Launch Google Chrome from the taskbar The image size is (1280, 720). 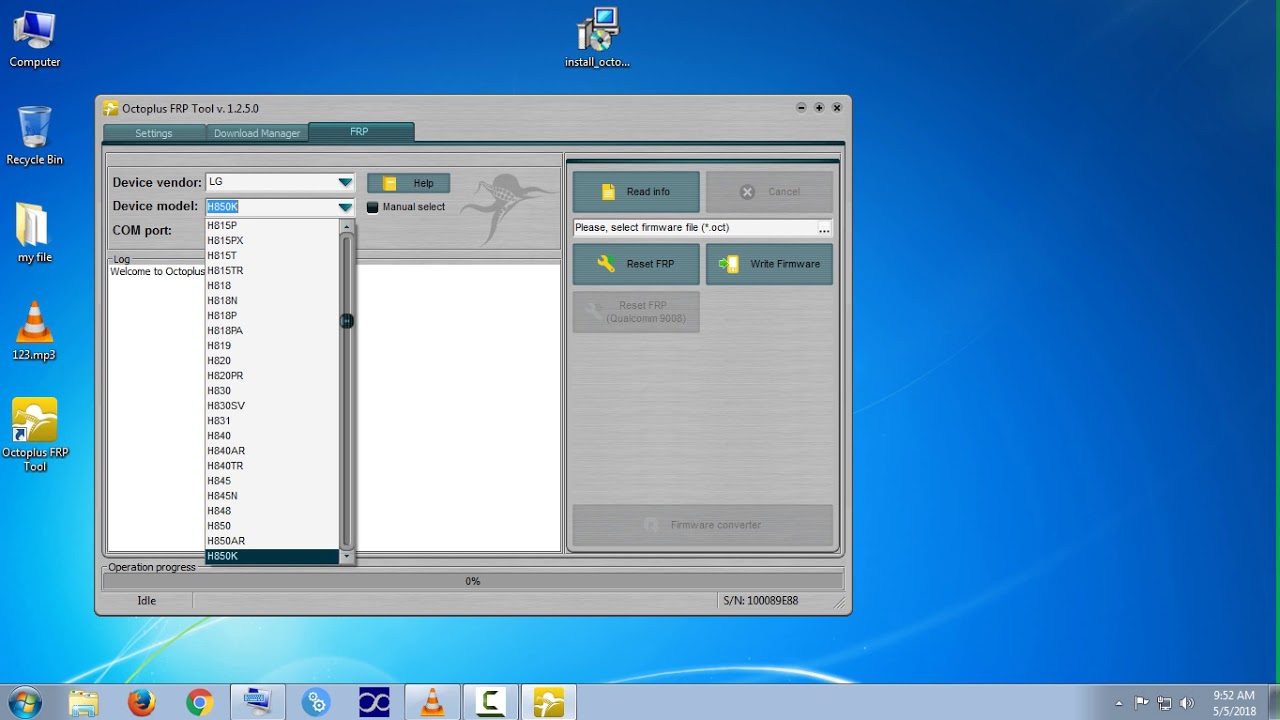click(200, 703)
